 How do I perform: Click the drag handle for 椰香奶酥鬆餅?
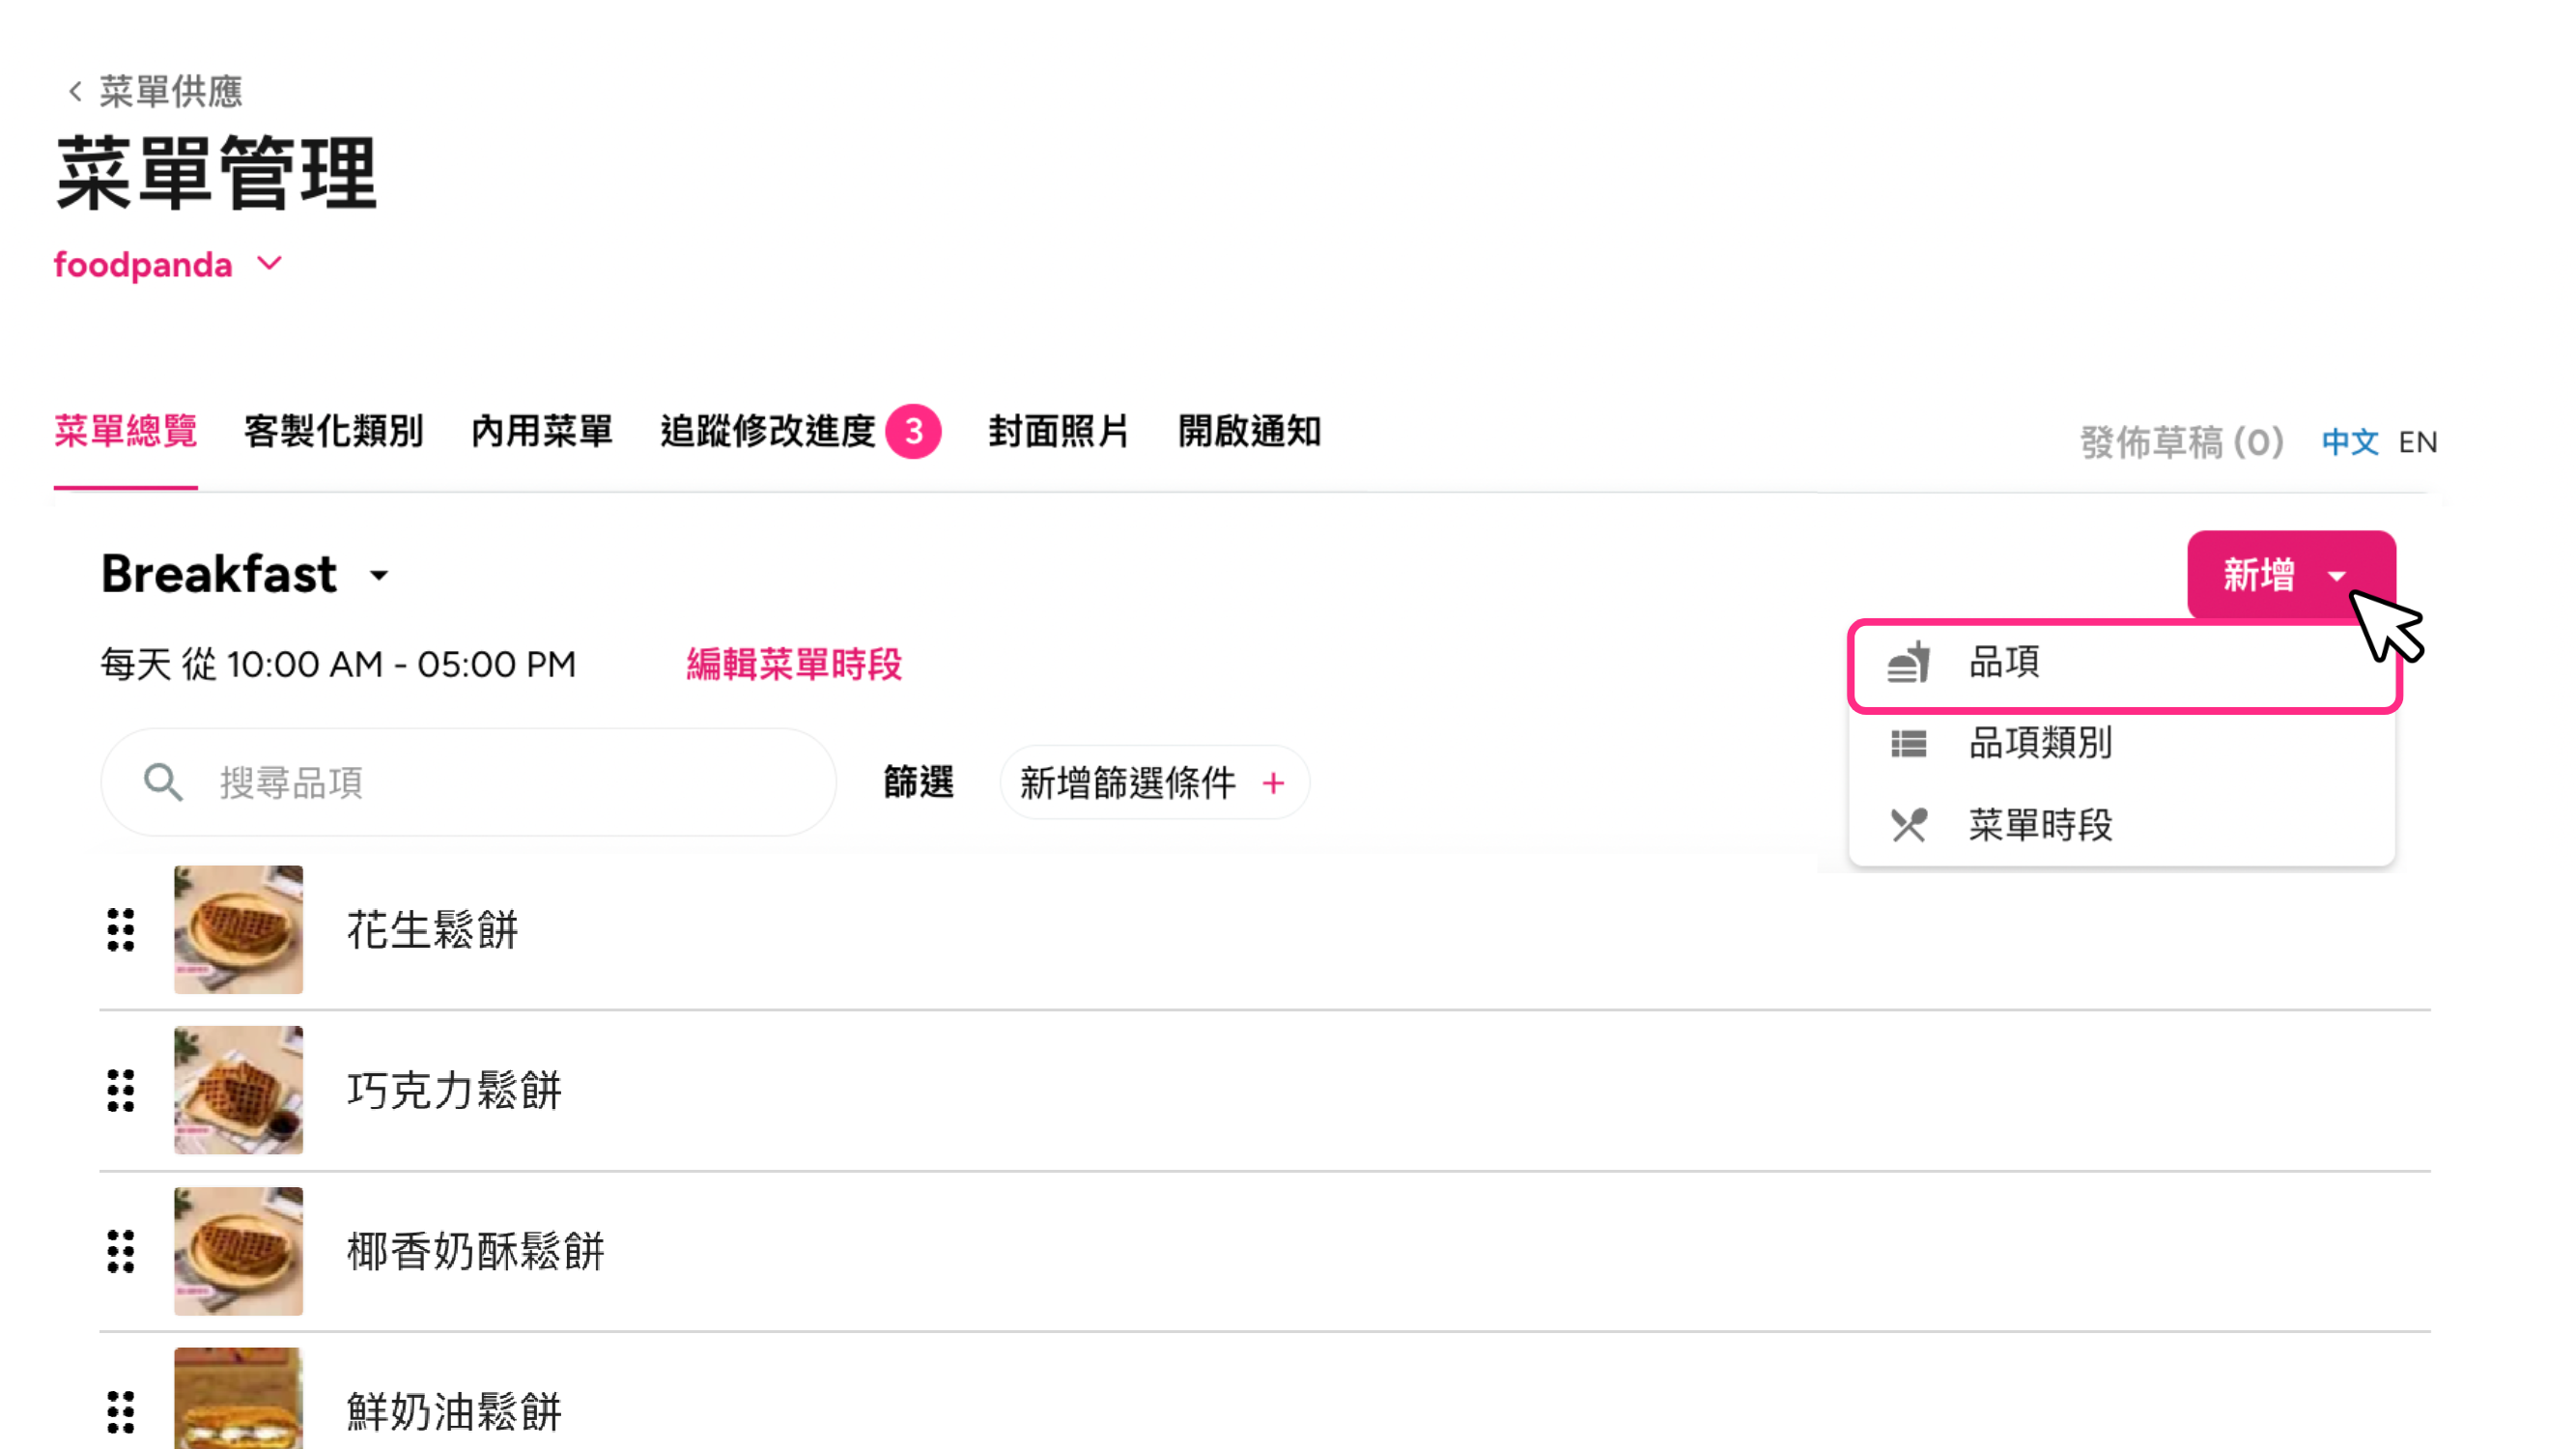pos(121,1251)
